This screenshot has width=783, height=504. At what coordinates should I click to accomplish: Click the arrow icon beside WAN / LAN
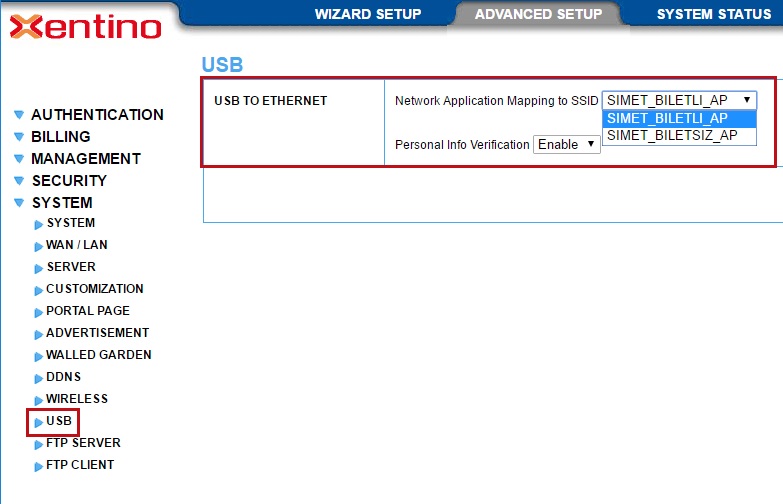[x=39, y=246]
